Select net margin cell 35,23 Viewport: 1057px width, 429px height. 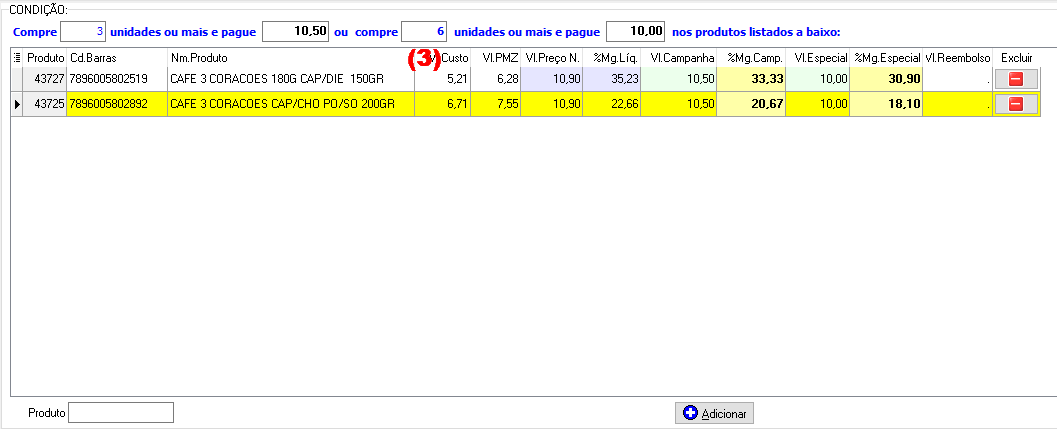pyautogui.click(x=612, y=79)
